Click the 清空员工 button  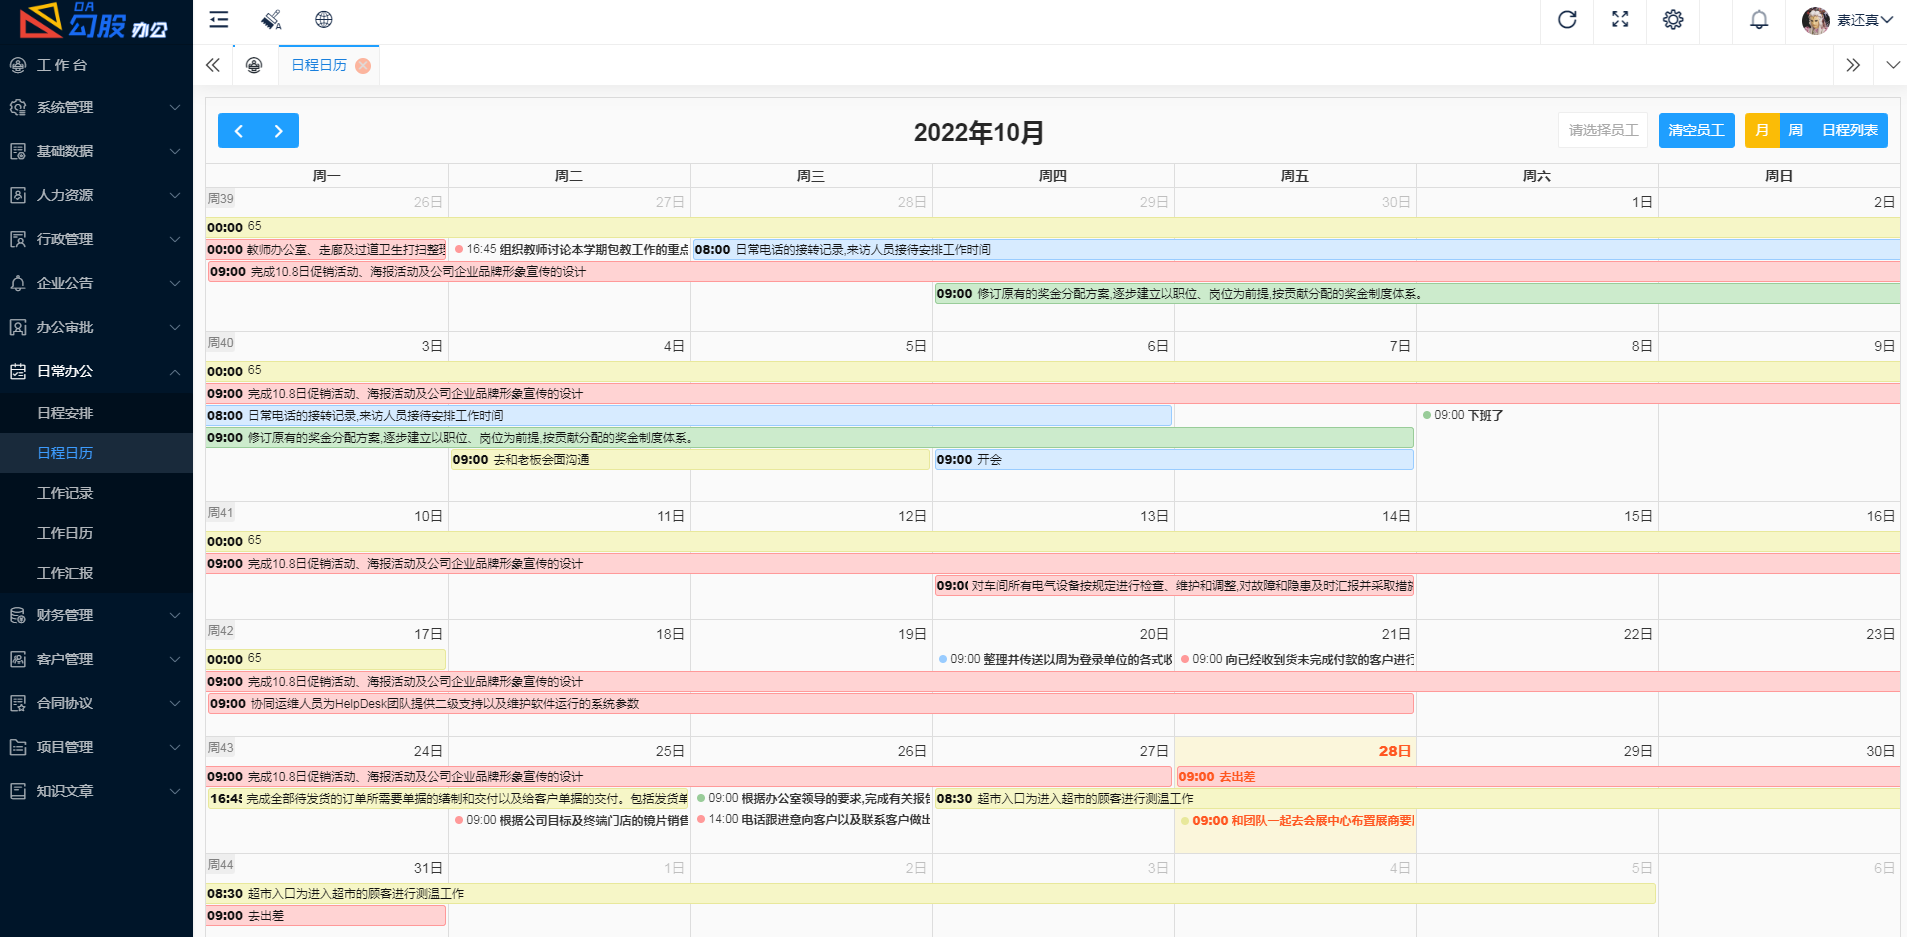pos(1696,130)
